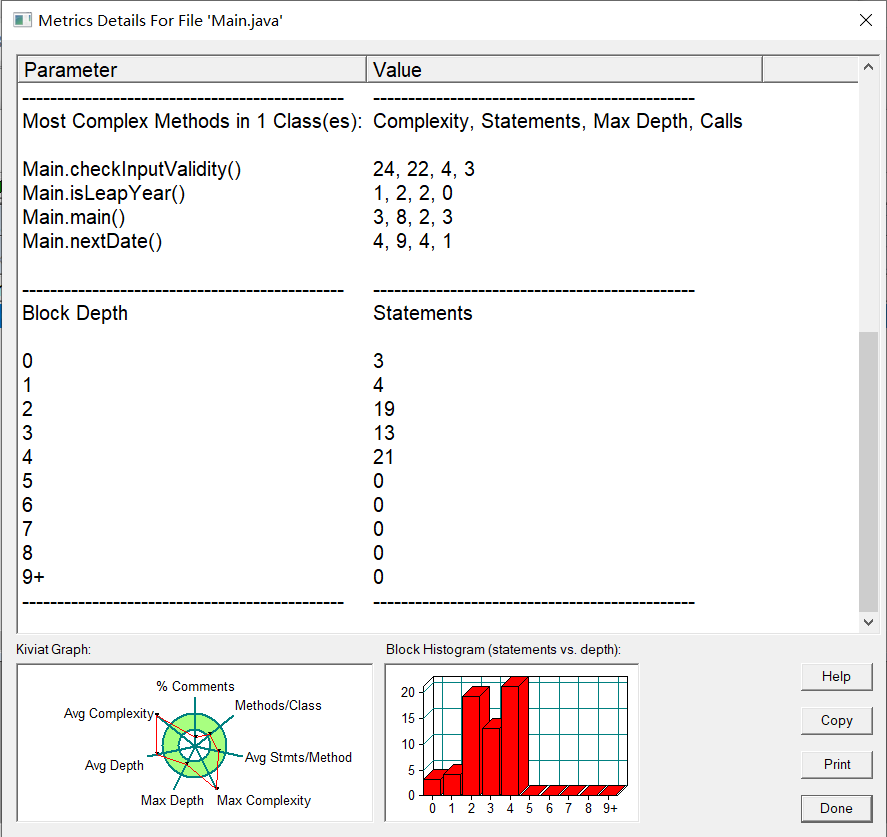The image size is (887, 837).
Task: Close the Metrics Details window
Action: [866, 20]
